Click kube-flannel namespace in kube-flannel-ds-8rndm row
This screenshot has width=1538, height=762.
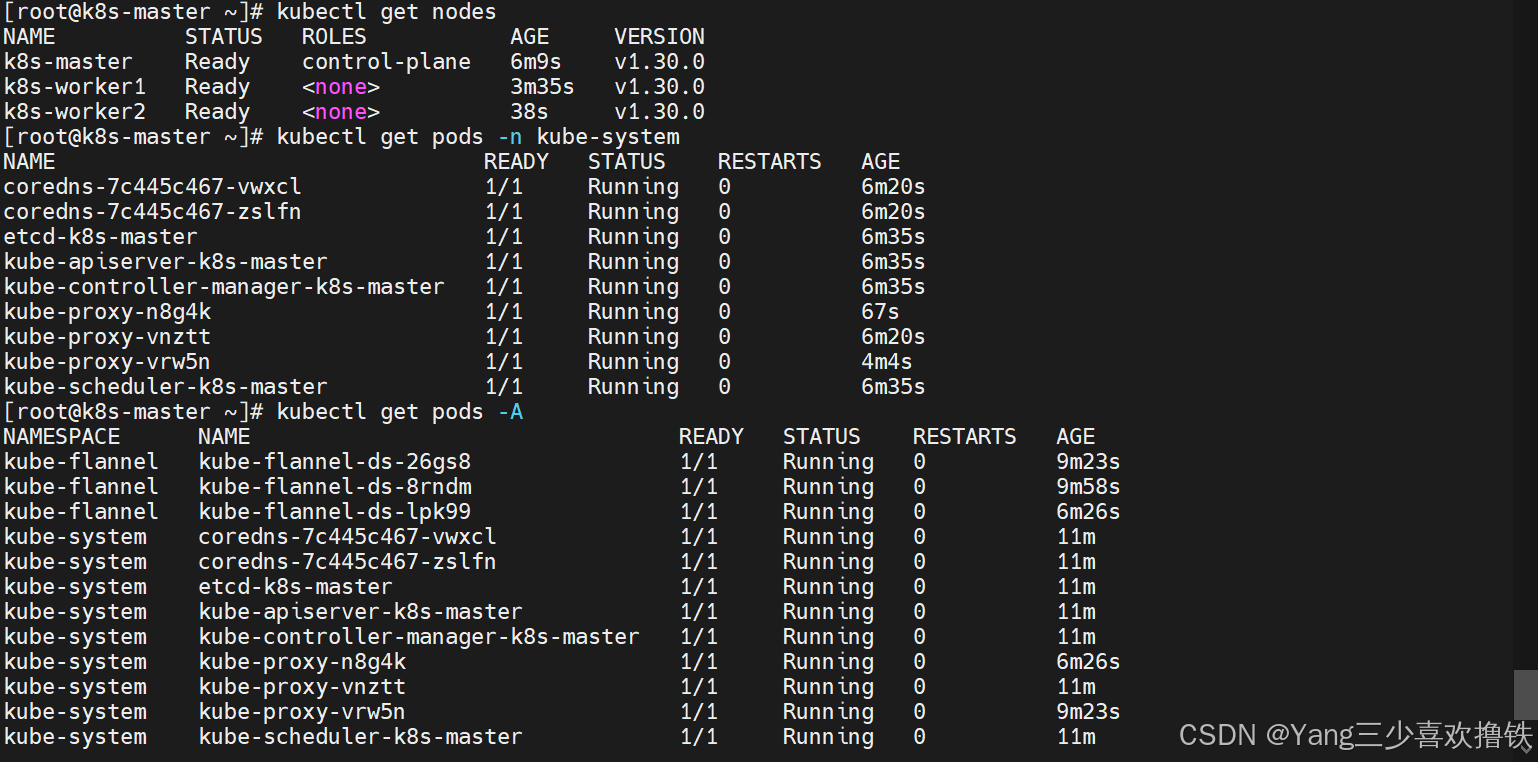click(x=81, y=487)
